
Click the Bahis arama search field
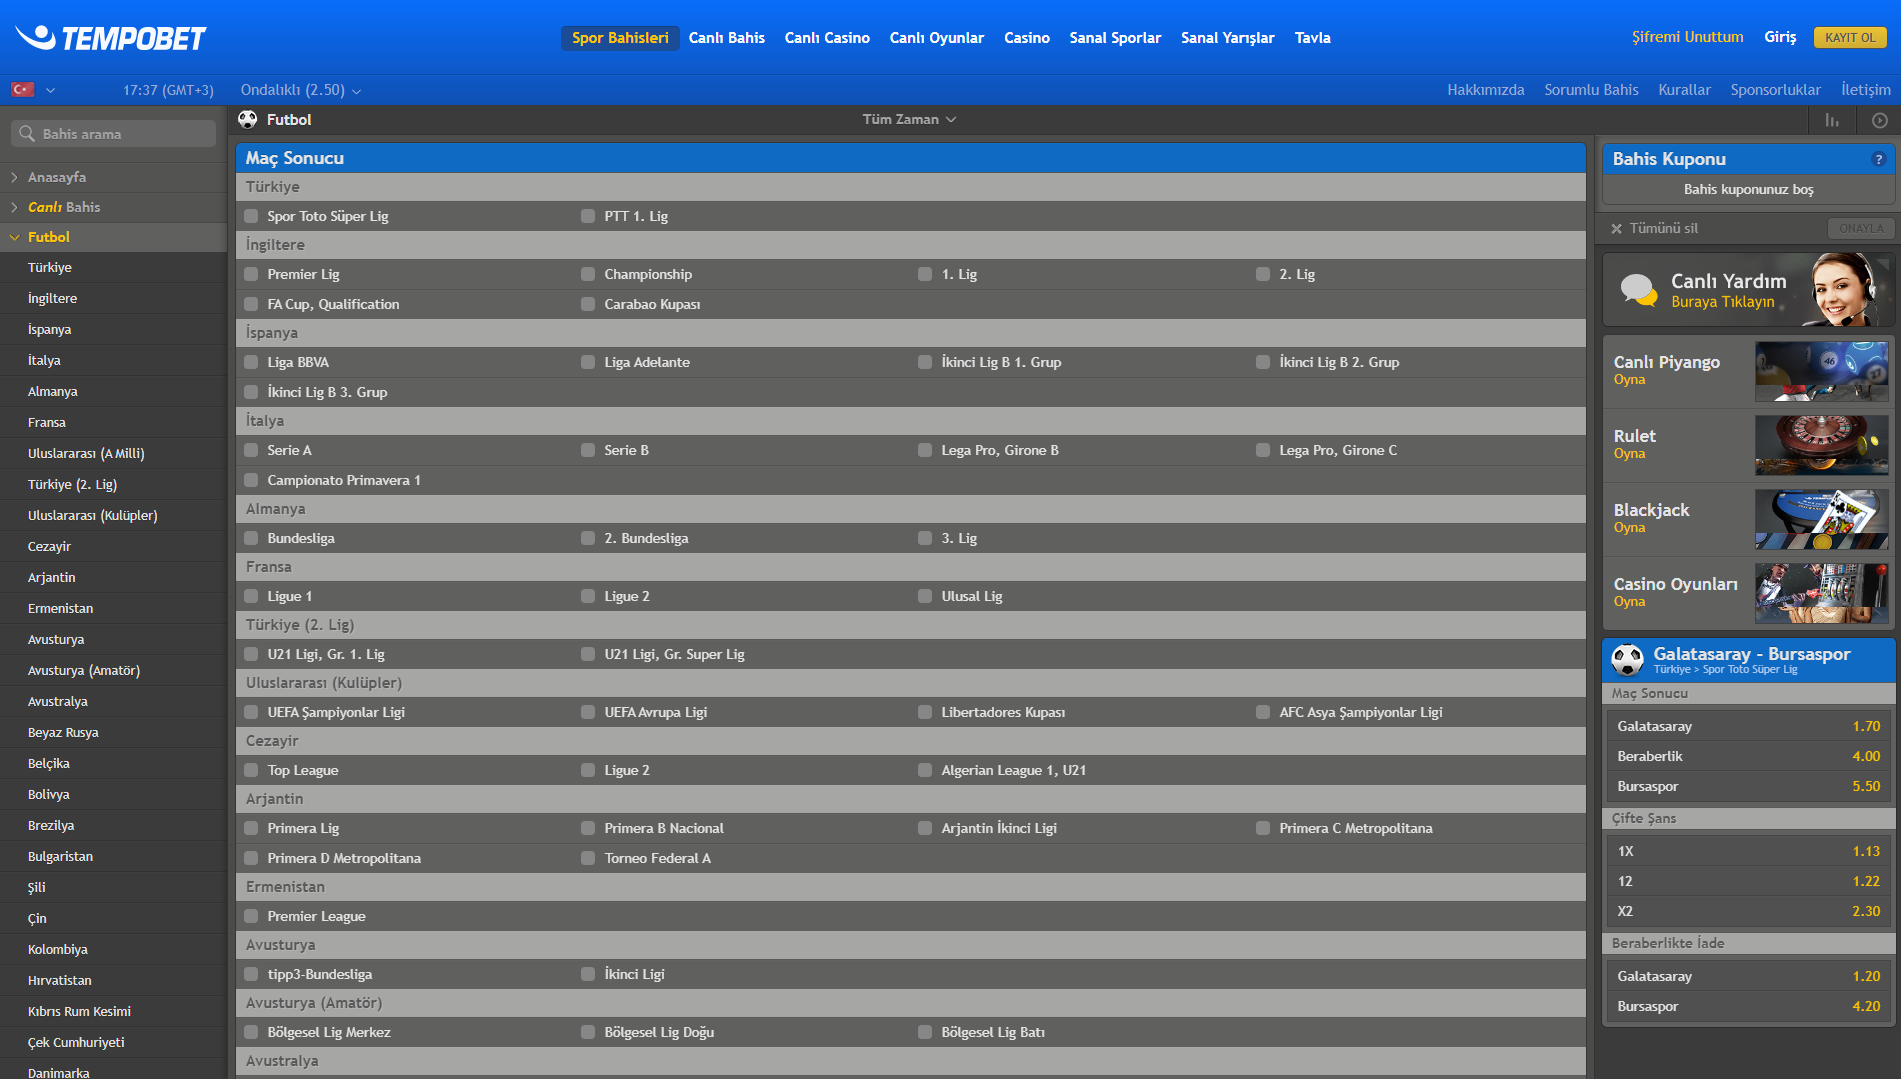(114, 134)
